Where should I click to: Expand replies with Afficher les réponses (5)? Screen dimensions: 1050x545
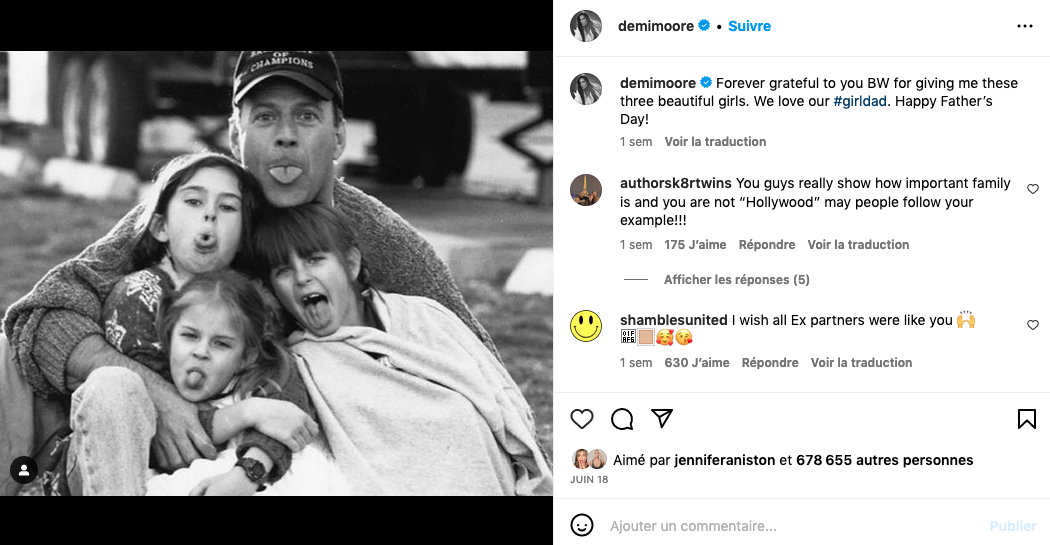(x=736, y=280)
